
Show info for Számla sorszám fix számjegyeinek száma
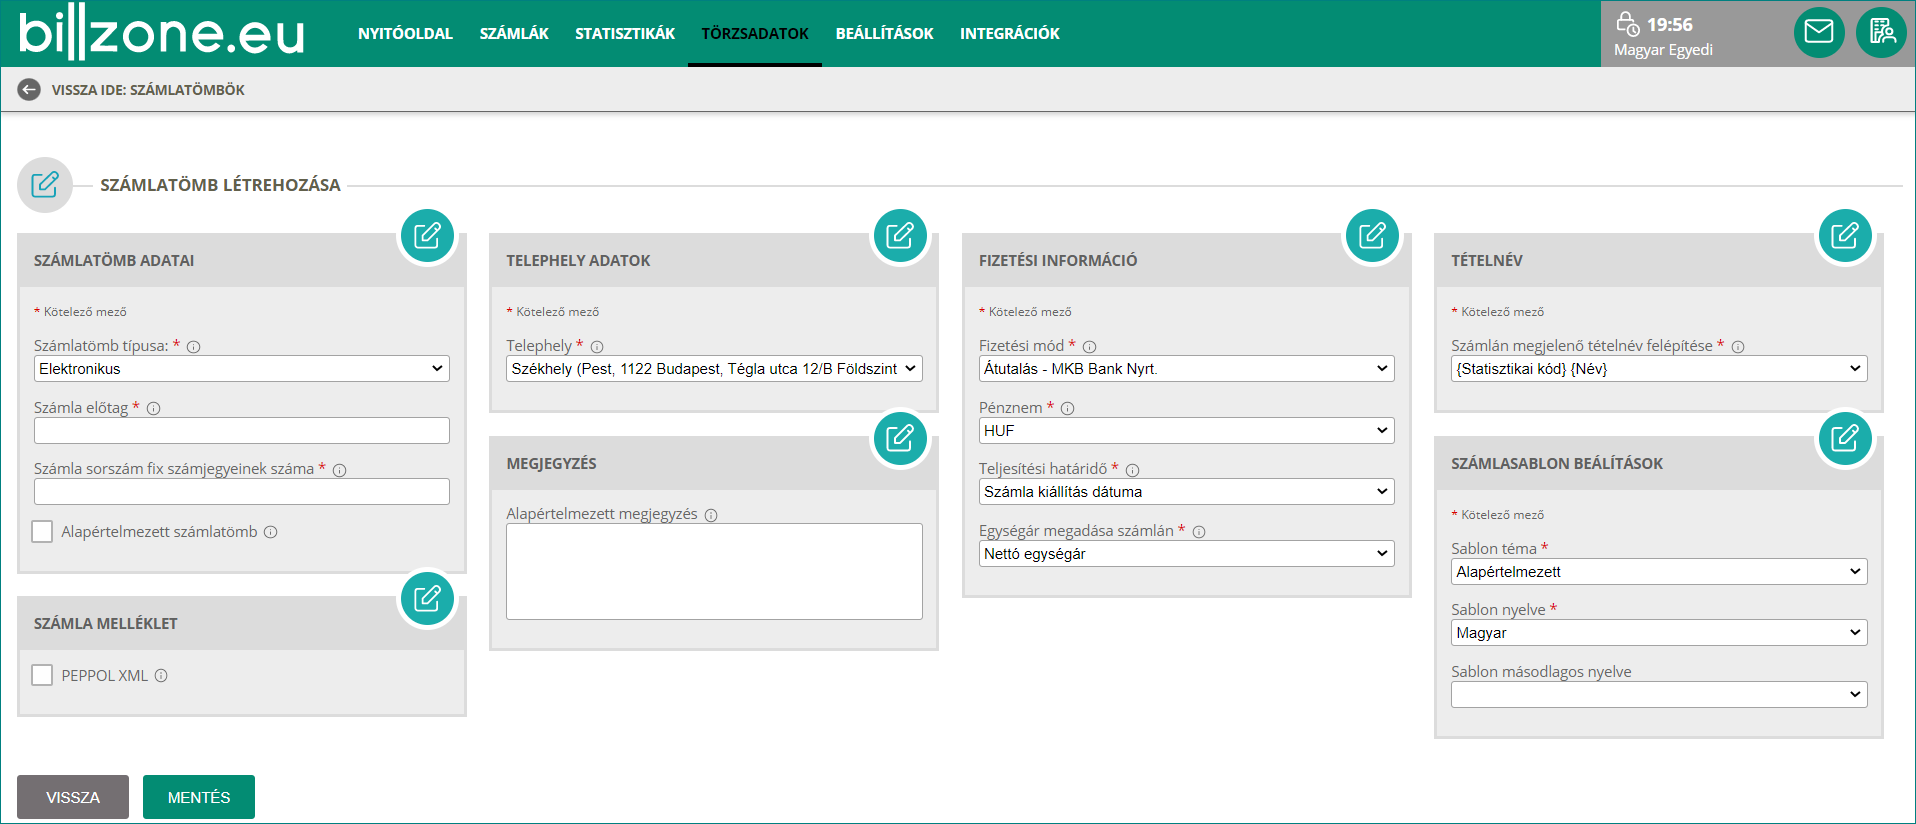click(340, 470)
